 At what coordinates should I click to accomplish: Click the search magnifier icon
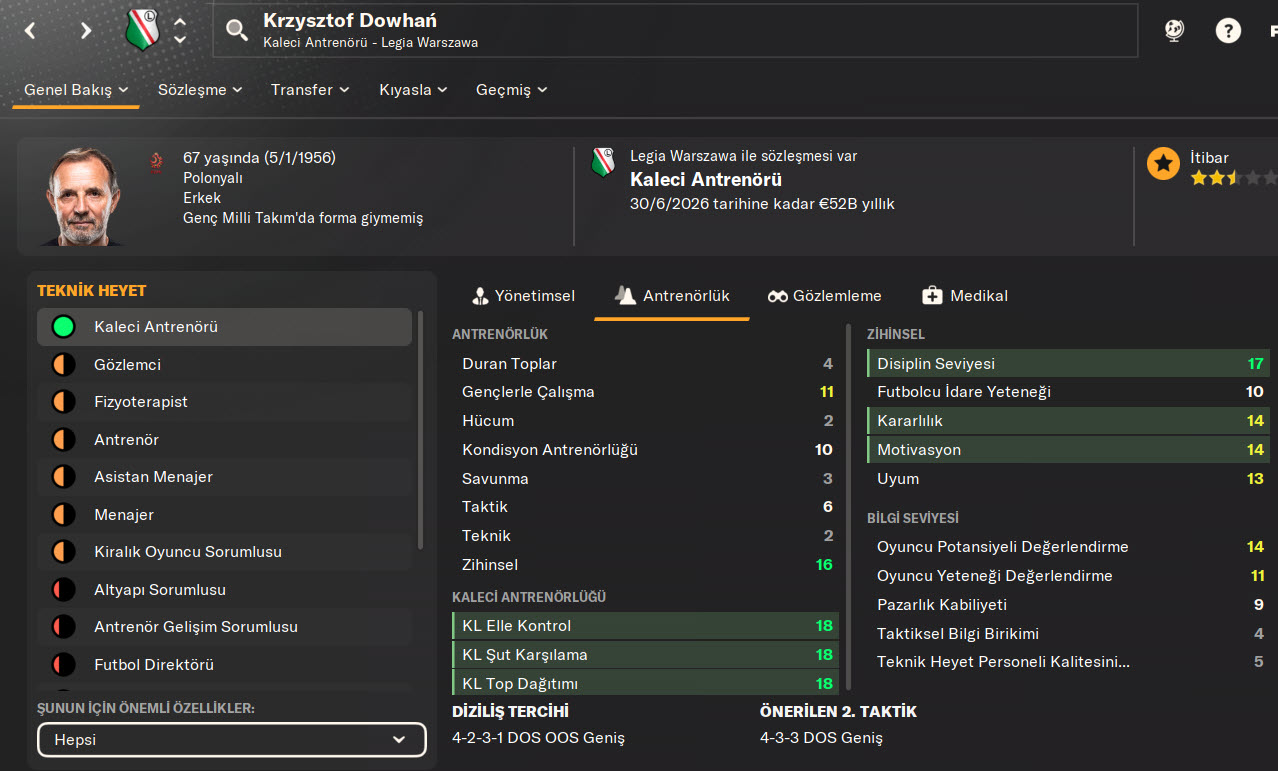[x=237, y=30]
